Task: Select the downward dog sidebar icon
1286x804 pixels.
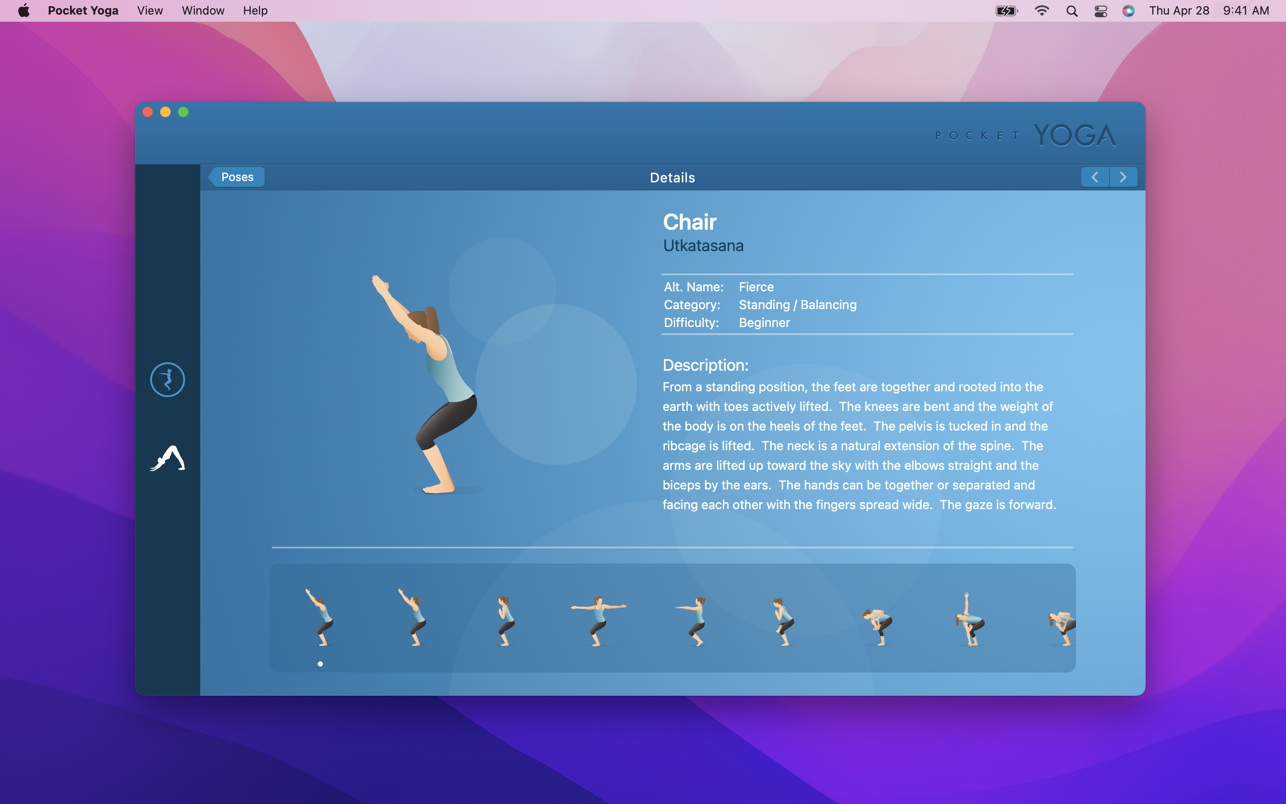Action: (167, 458)
